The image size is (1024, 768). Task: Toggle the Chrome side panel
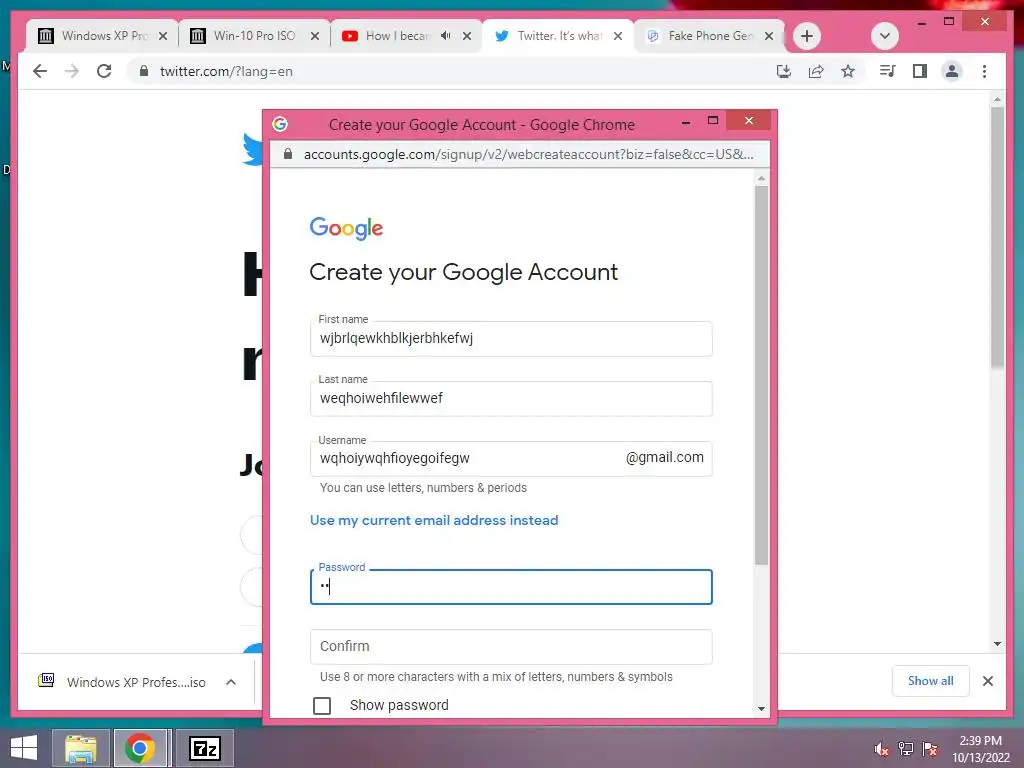pyautogui.click(x=920, y=71)
